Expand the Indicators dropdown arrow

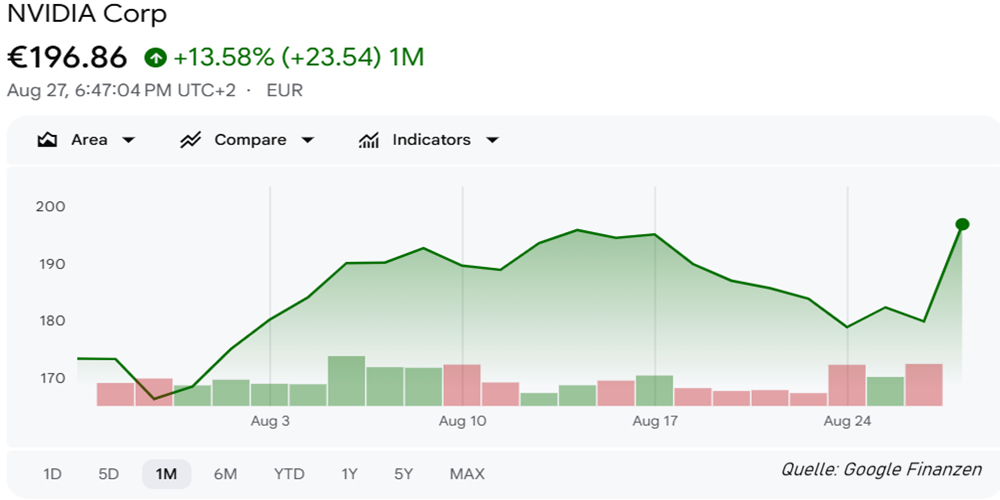coord(492,140)
